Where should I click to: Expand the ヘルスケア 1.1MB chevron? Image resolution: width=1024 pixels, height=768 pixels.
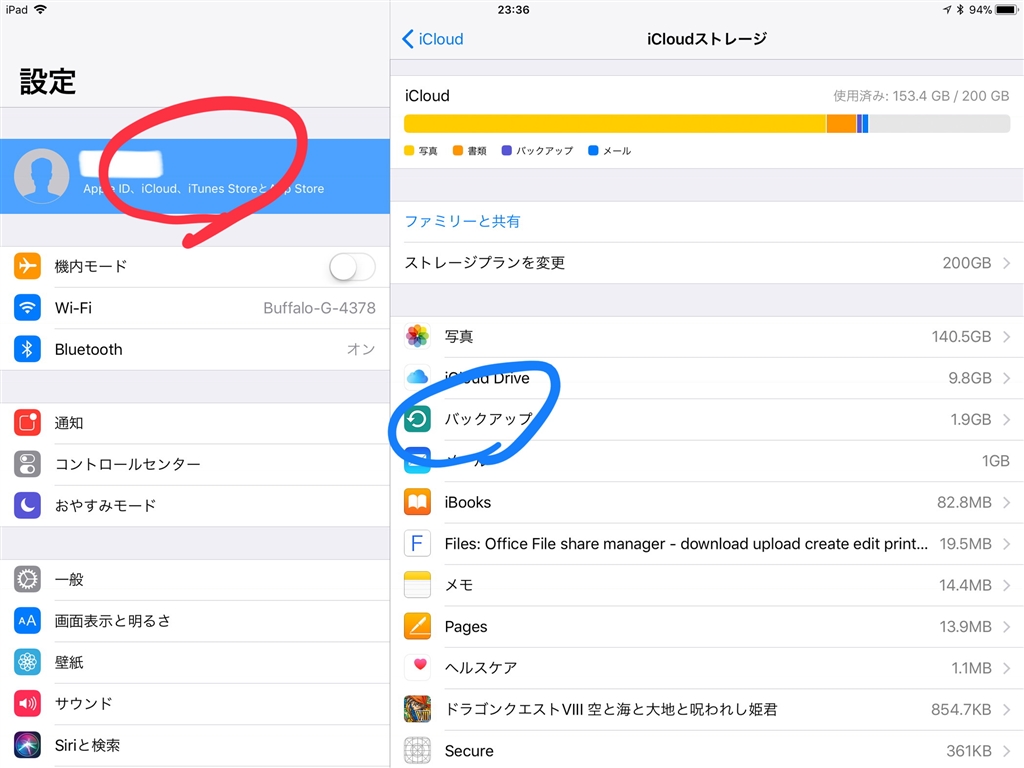click(x=1006, y=667)
